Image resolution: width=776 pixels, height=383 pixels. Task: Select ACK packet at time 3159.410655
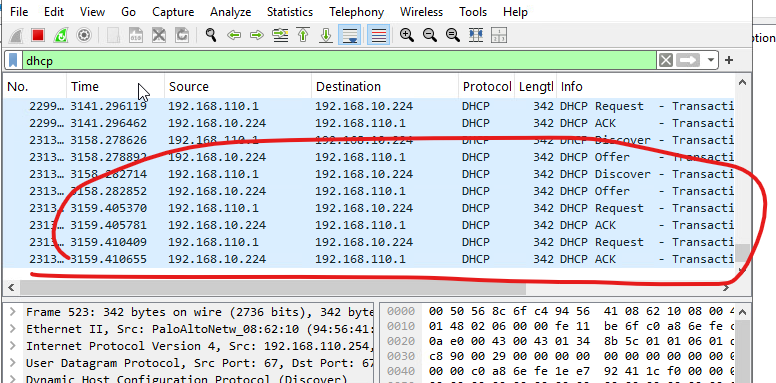(369, 259)
